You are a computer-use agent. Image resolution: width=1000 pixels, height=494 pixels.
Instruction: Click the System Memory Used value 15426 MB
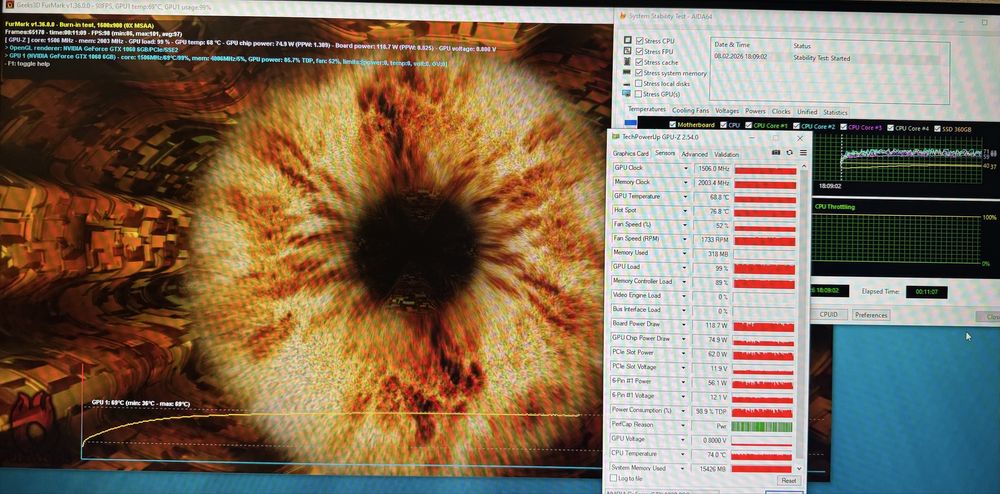coord(710,469)
